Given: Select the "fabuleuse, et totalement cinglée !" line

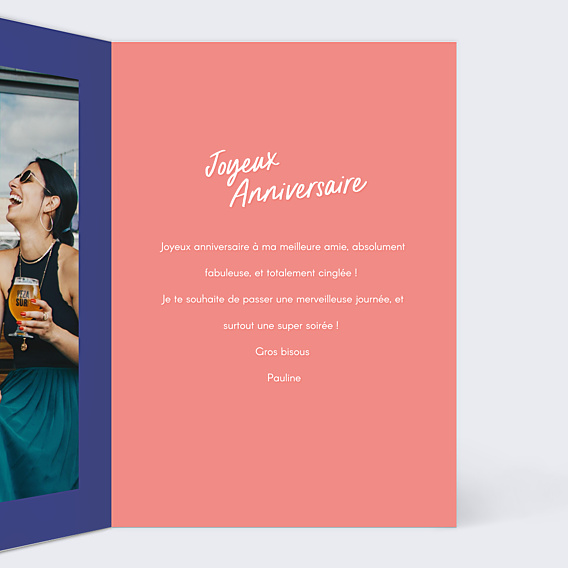Looking at the screenshot, I should [281, 273].
